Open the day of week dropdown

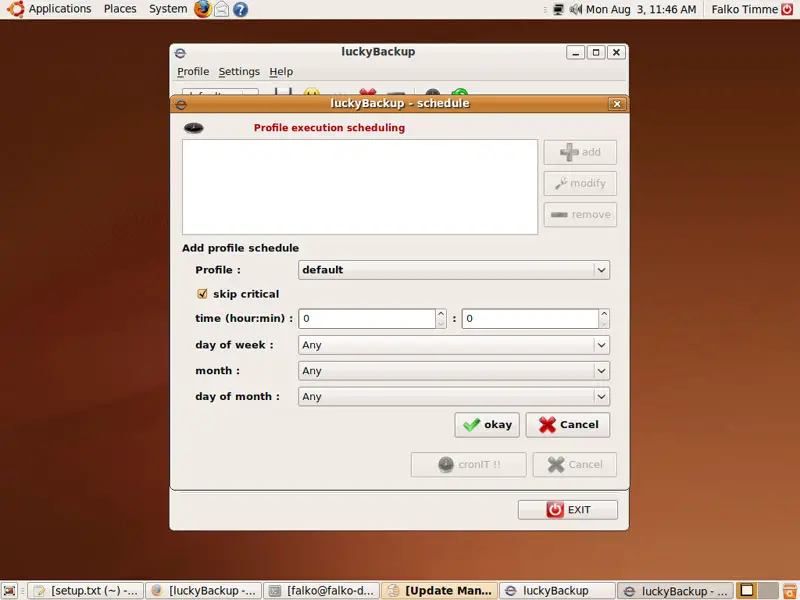point(454,345)
